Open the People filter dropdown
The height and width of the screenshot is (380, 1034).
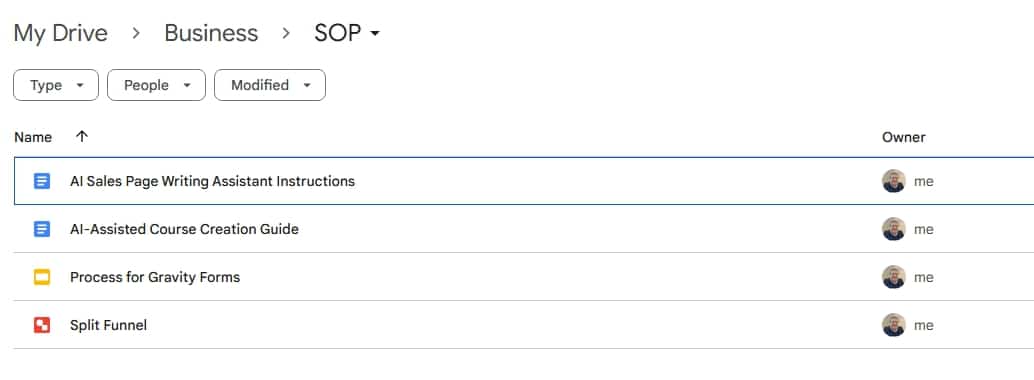pos(156,85)
